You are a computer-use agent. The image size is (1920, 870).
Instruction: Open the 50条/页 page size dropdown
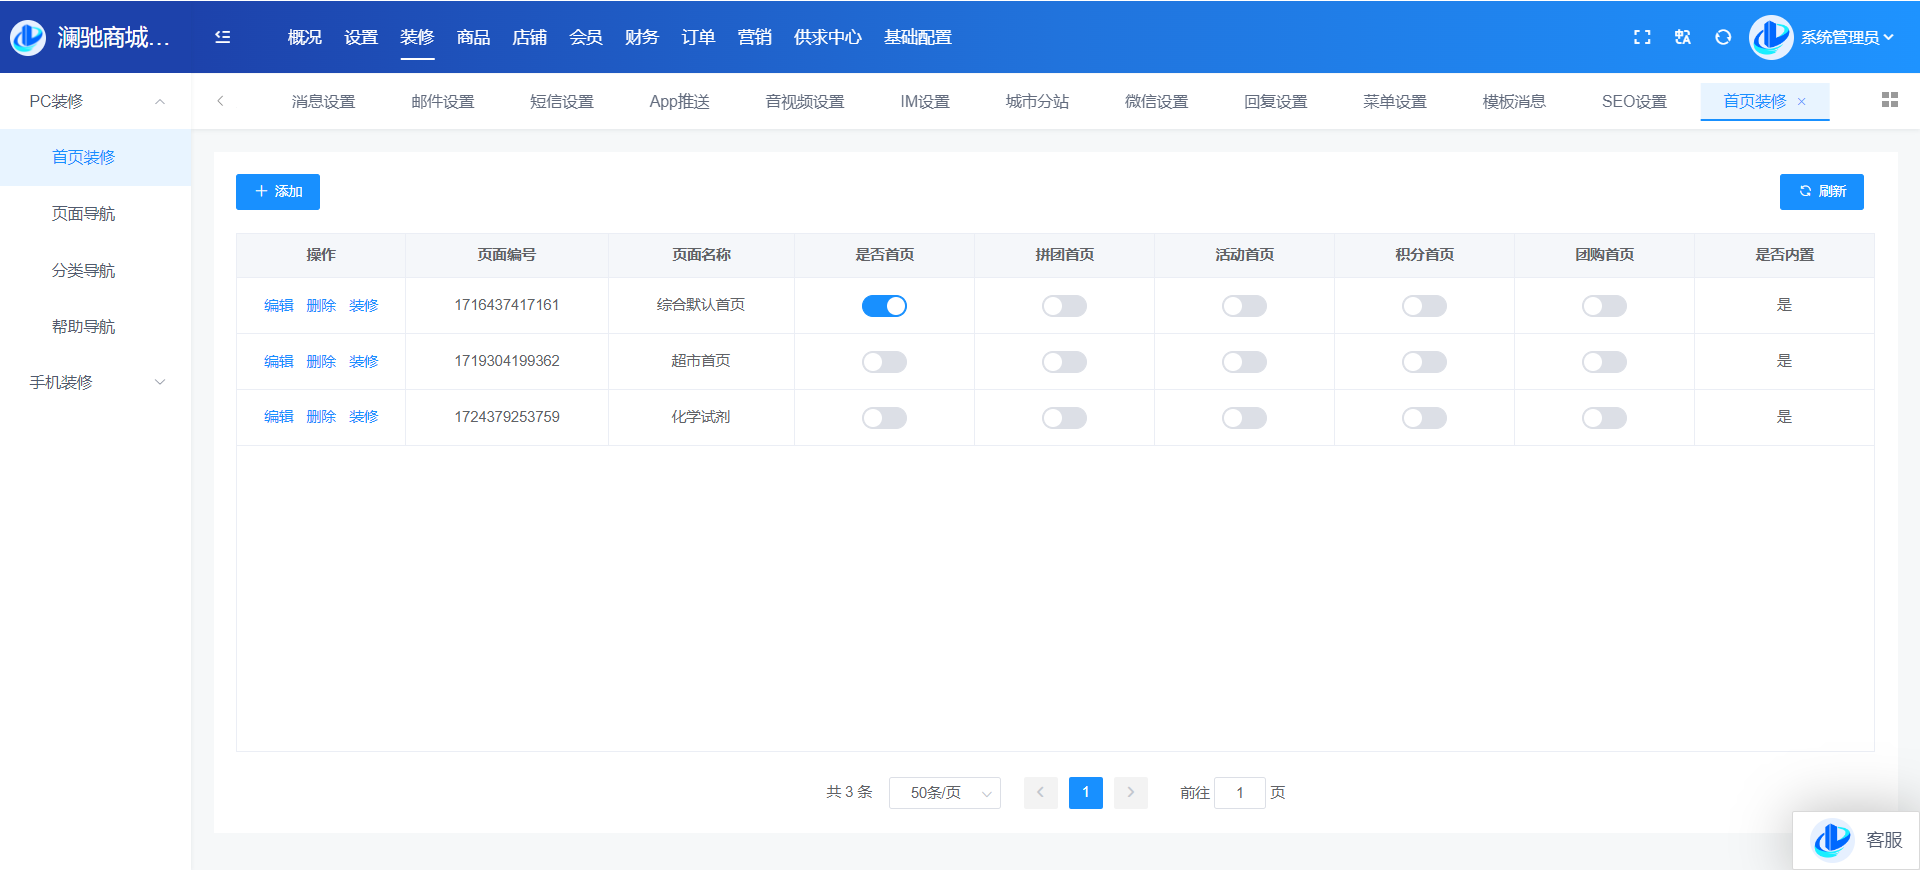[944, 793]
